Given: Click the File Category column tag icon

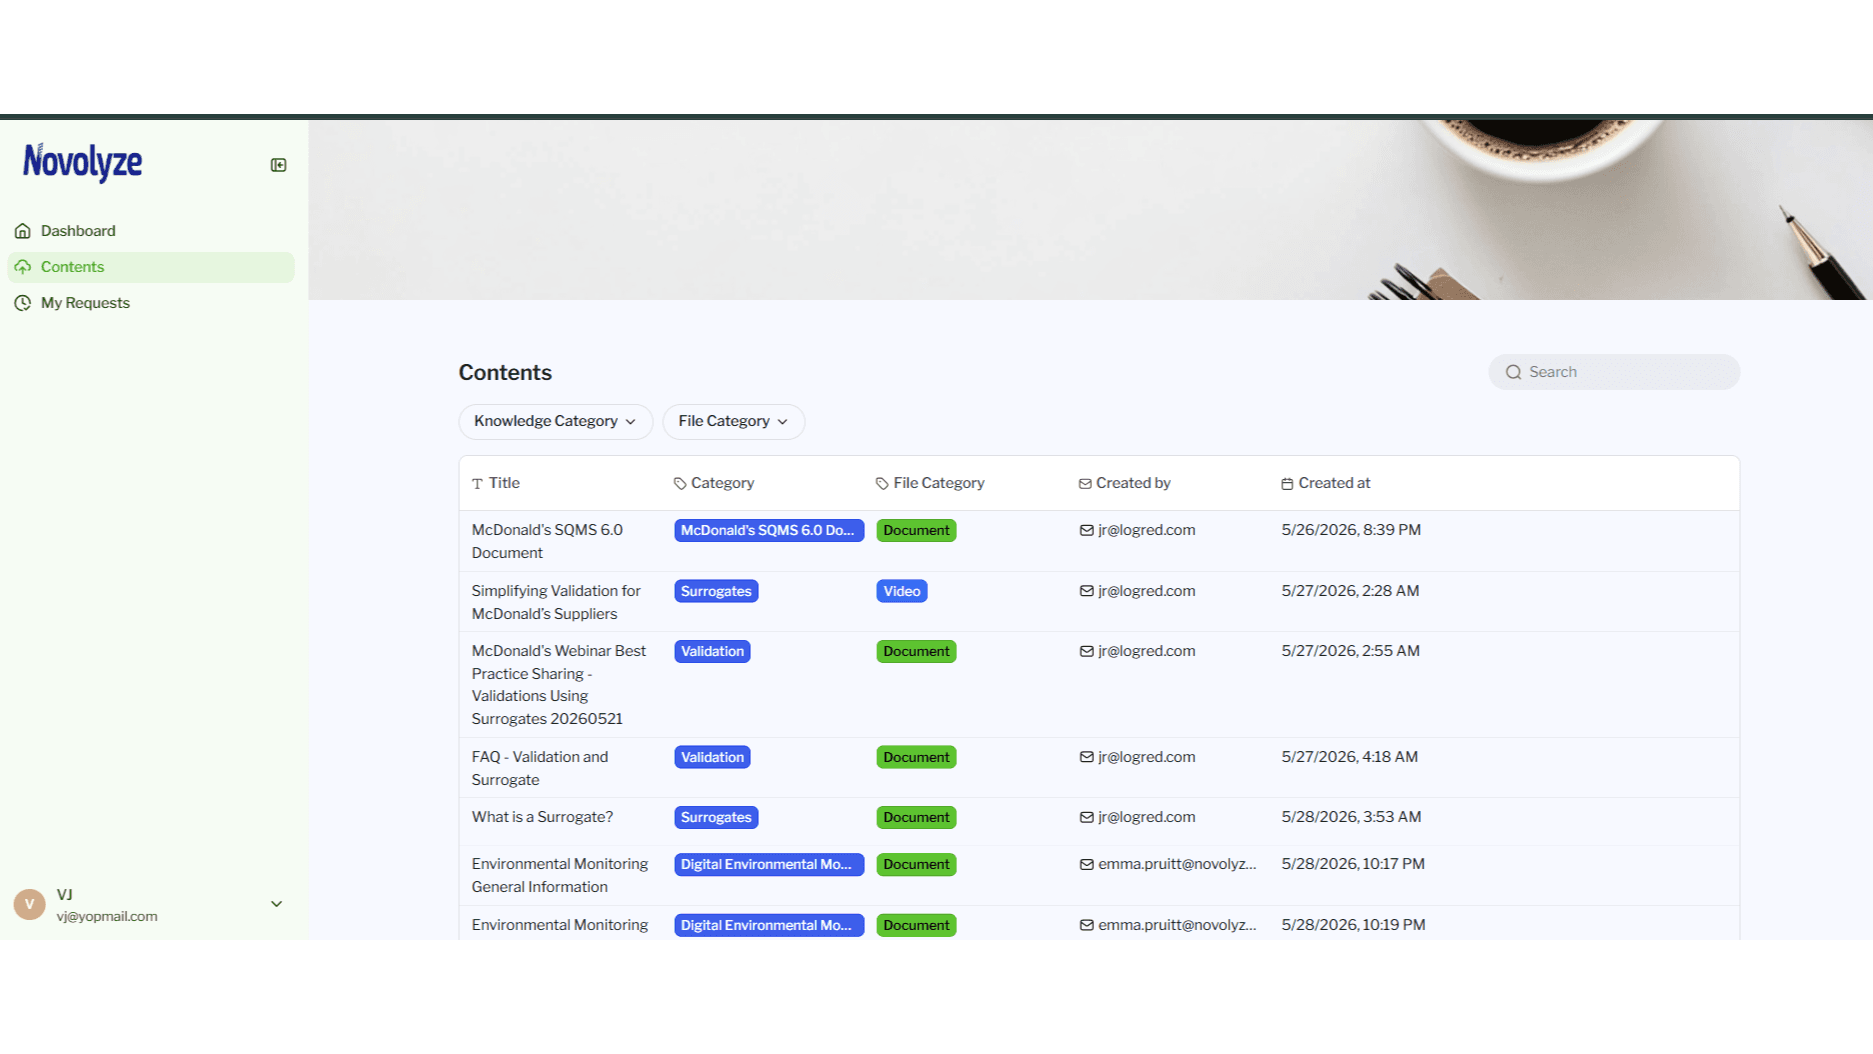Looking at the screenshot, I should (x=882, y=484).
